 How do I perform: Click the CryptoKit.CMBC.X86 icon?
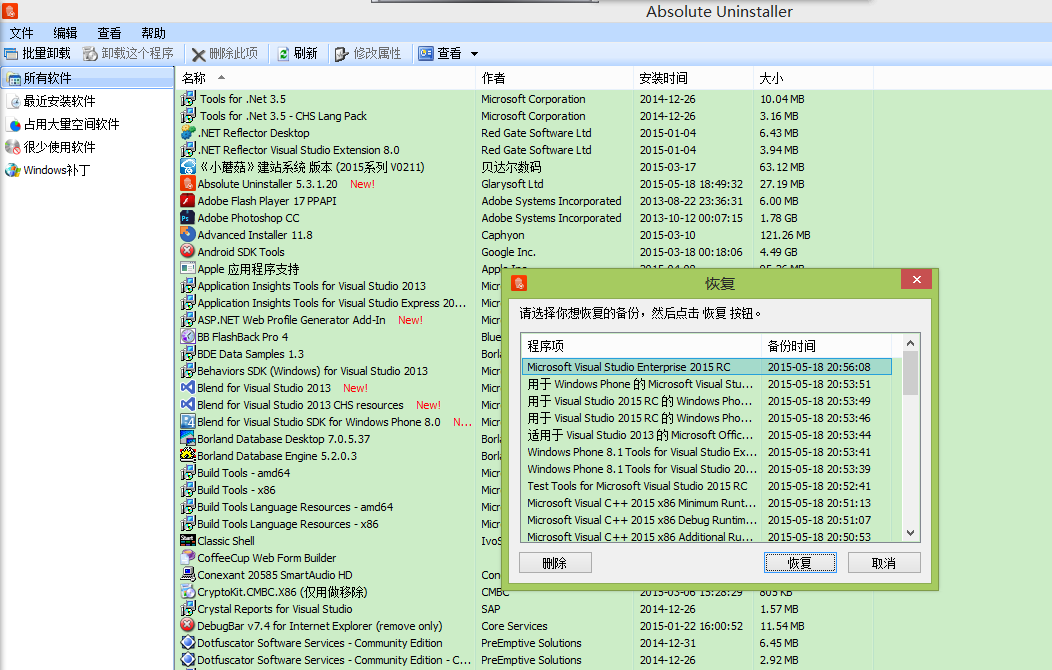point(188,592)
